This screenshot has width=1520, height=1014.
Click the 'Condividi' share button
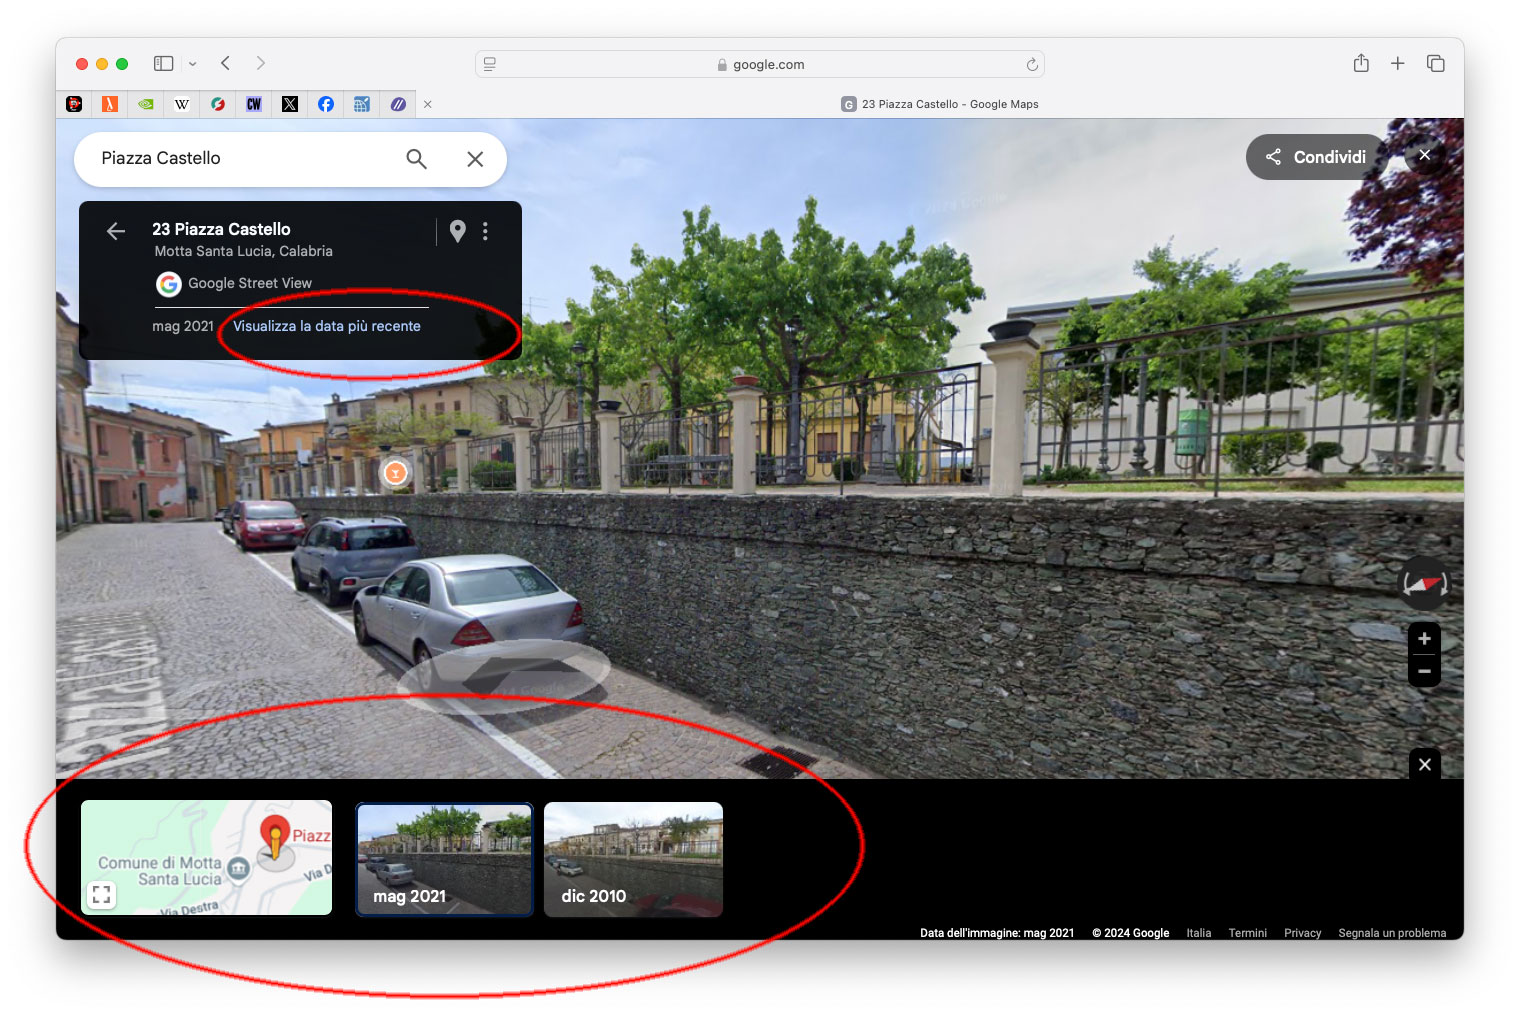[x=1316, y=157]
